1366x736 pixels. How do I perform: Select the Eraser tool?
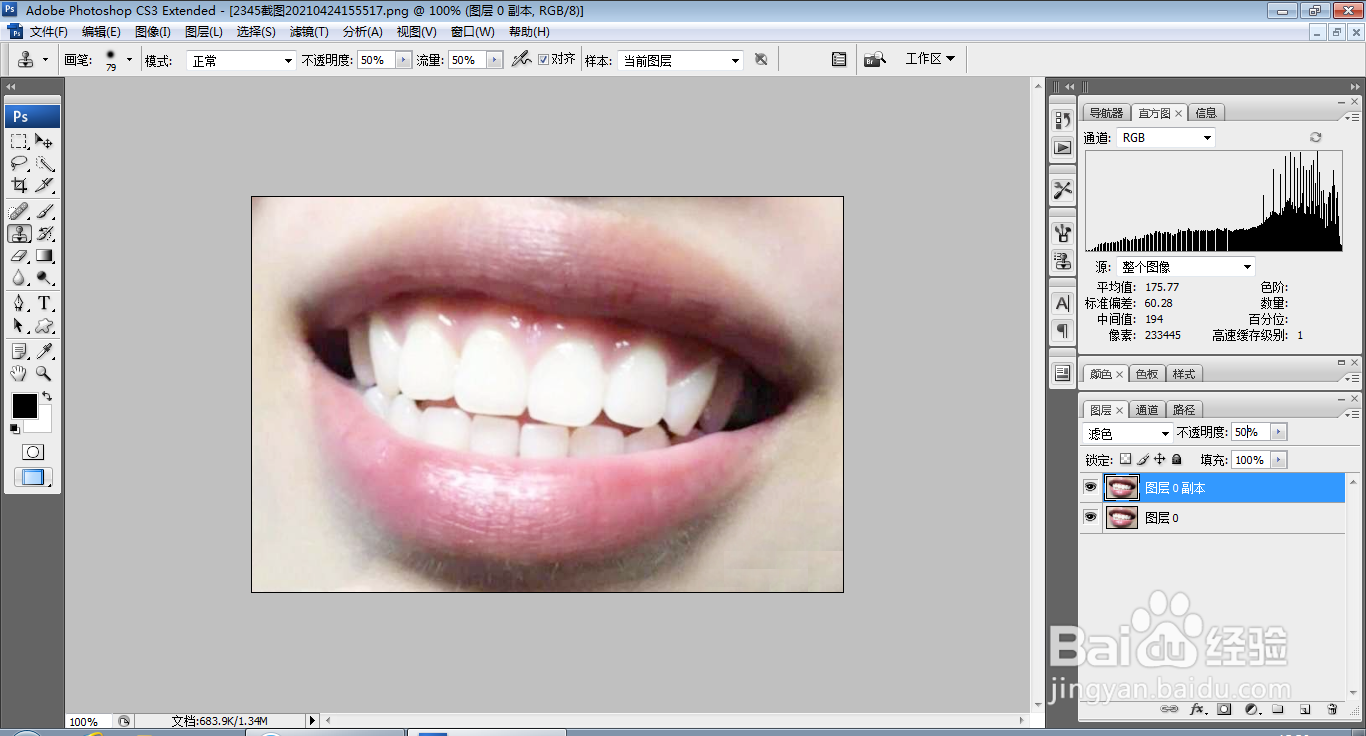[19, 255]
